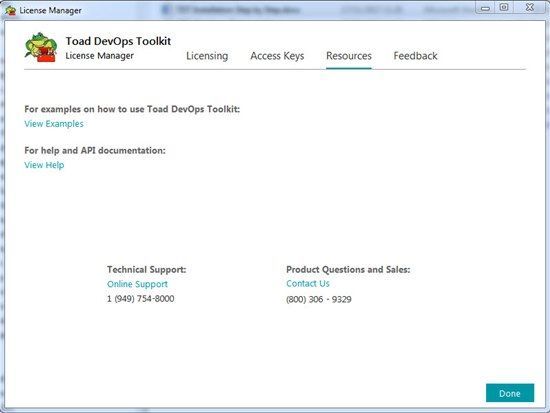This screenshot has width=550, height=413.
Task: Click the sales phone number (800) 306-9329
Action: click(x=319, y=299)
